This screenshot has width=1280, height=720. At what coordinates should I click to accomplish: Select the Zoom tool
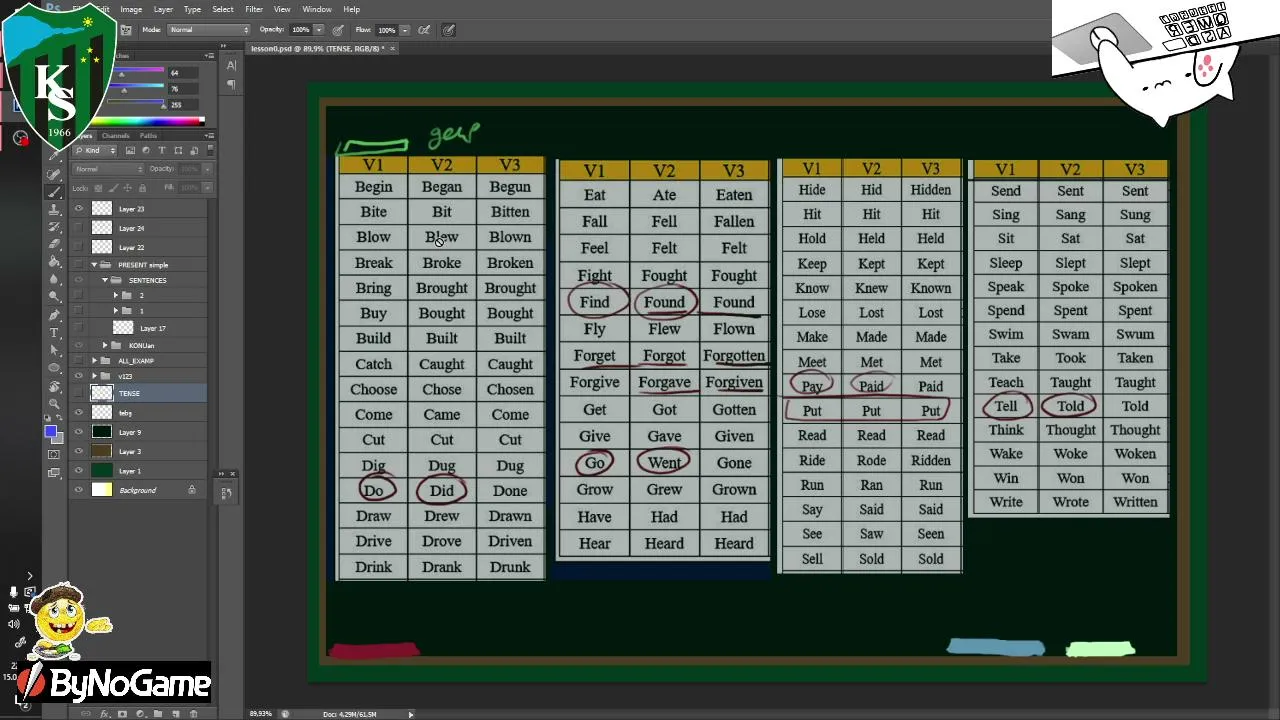point(54,403)
